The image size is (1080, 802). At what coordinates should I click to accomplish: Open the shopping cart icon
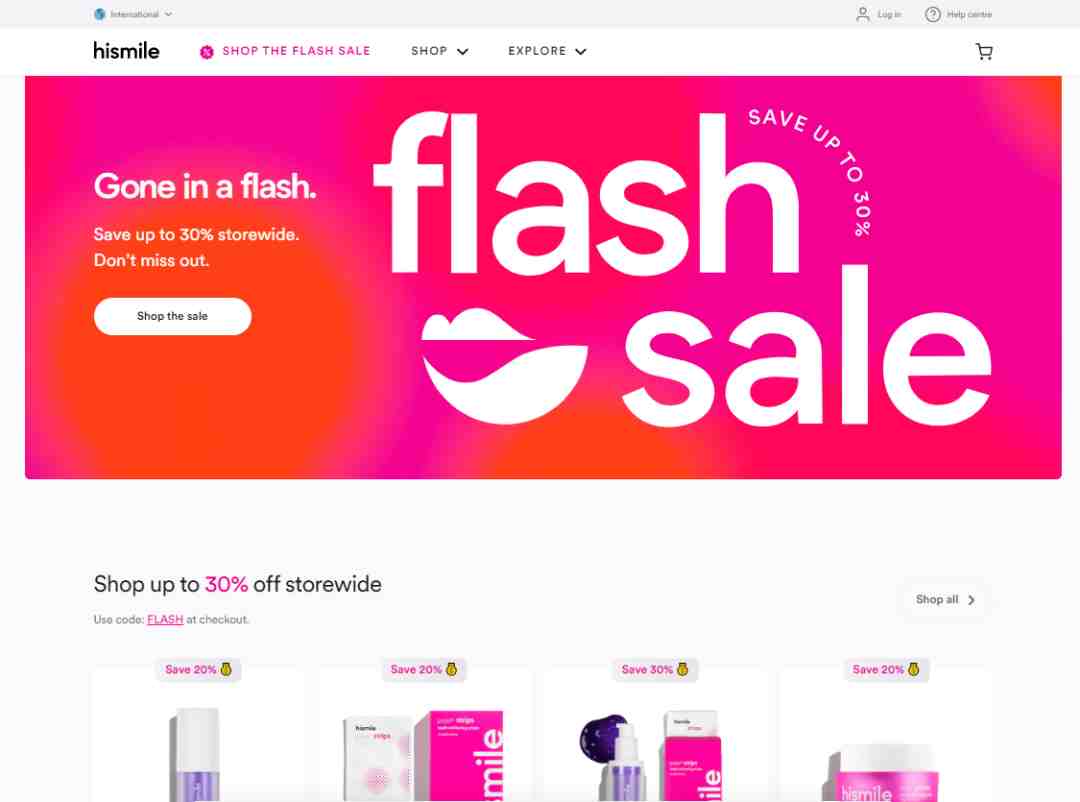(984, 52)
